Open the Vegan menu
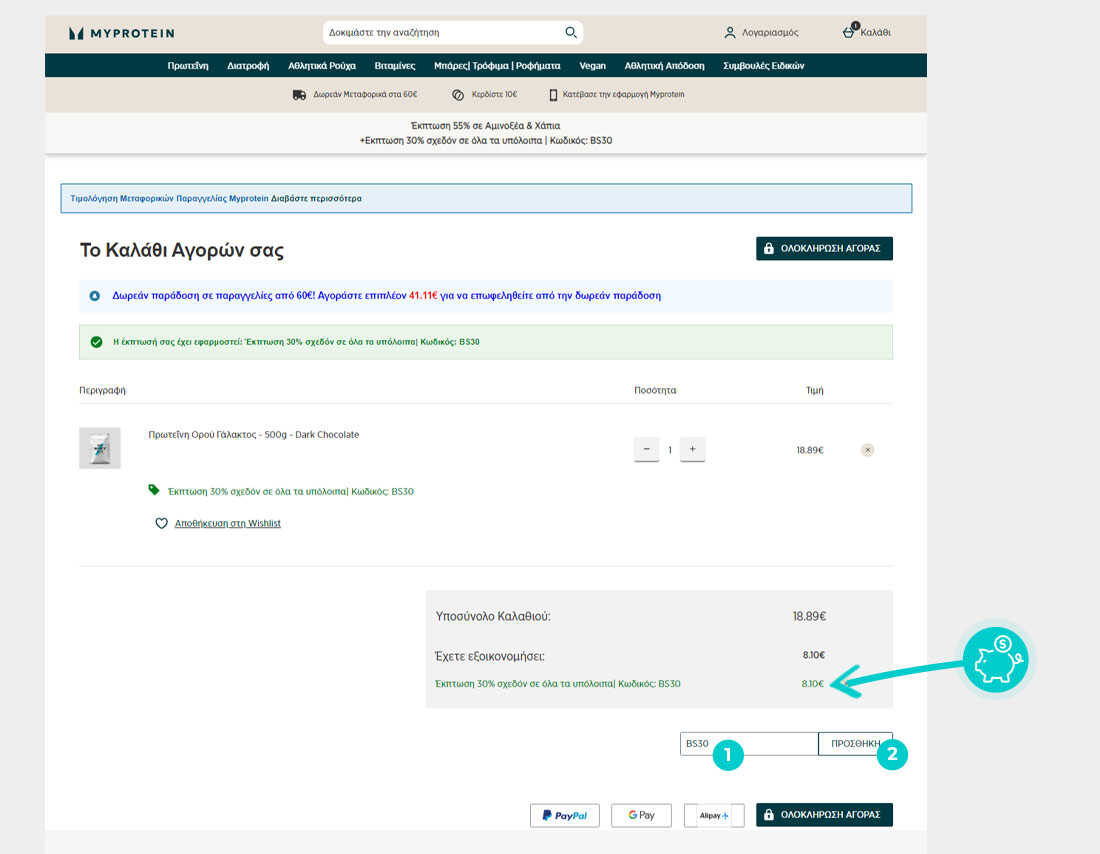1100x854 pixels. (x=592, y=65)
